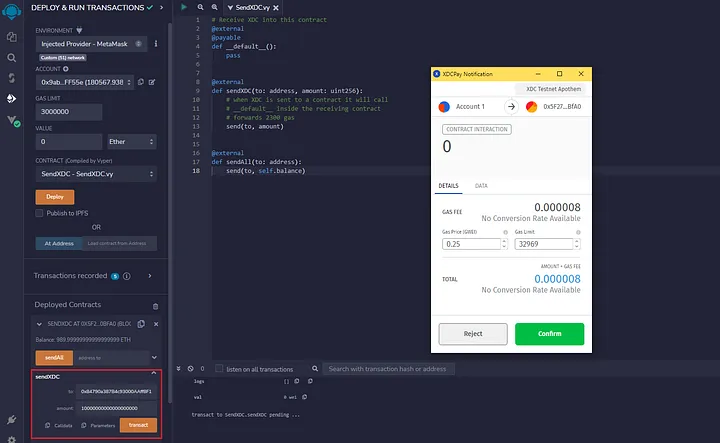Viewport: 720px width, 443px height.
Task: Open the Ether unit dropdown
Action: click(x=131, y=142)
